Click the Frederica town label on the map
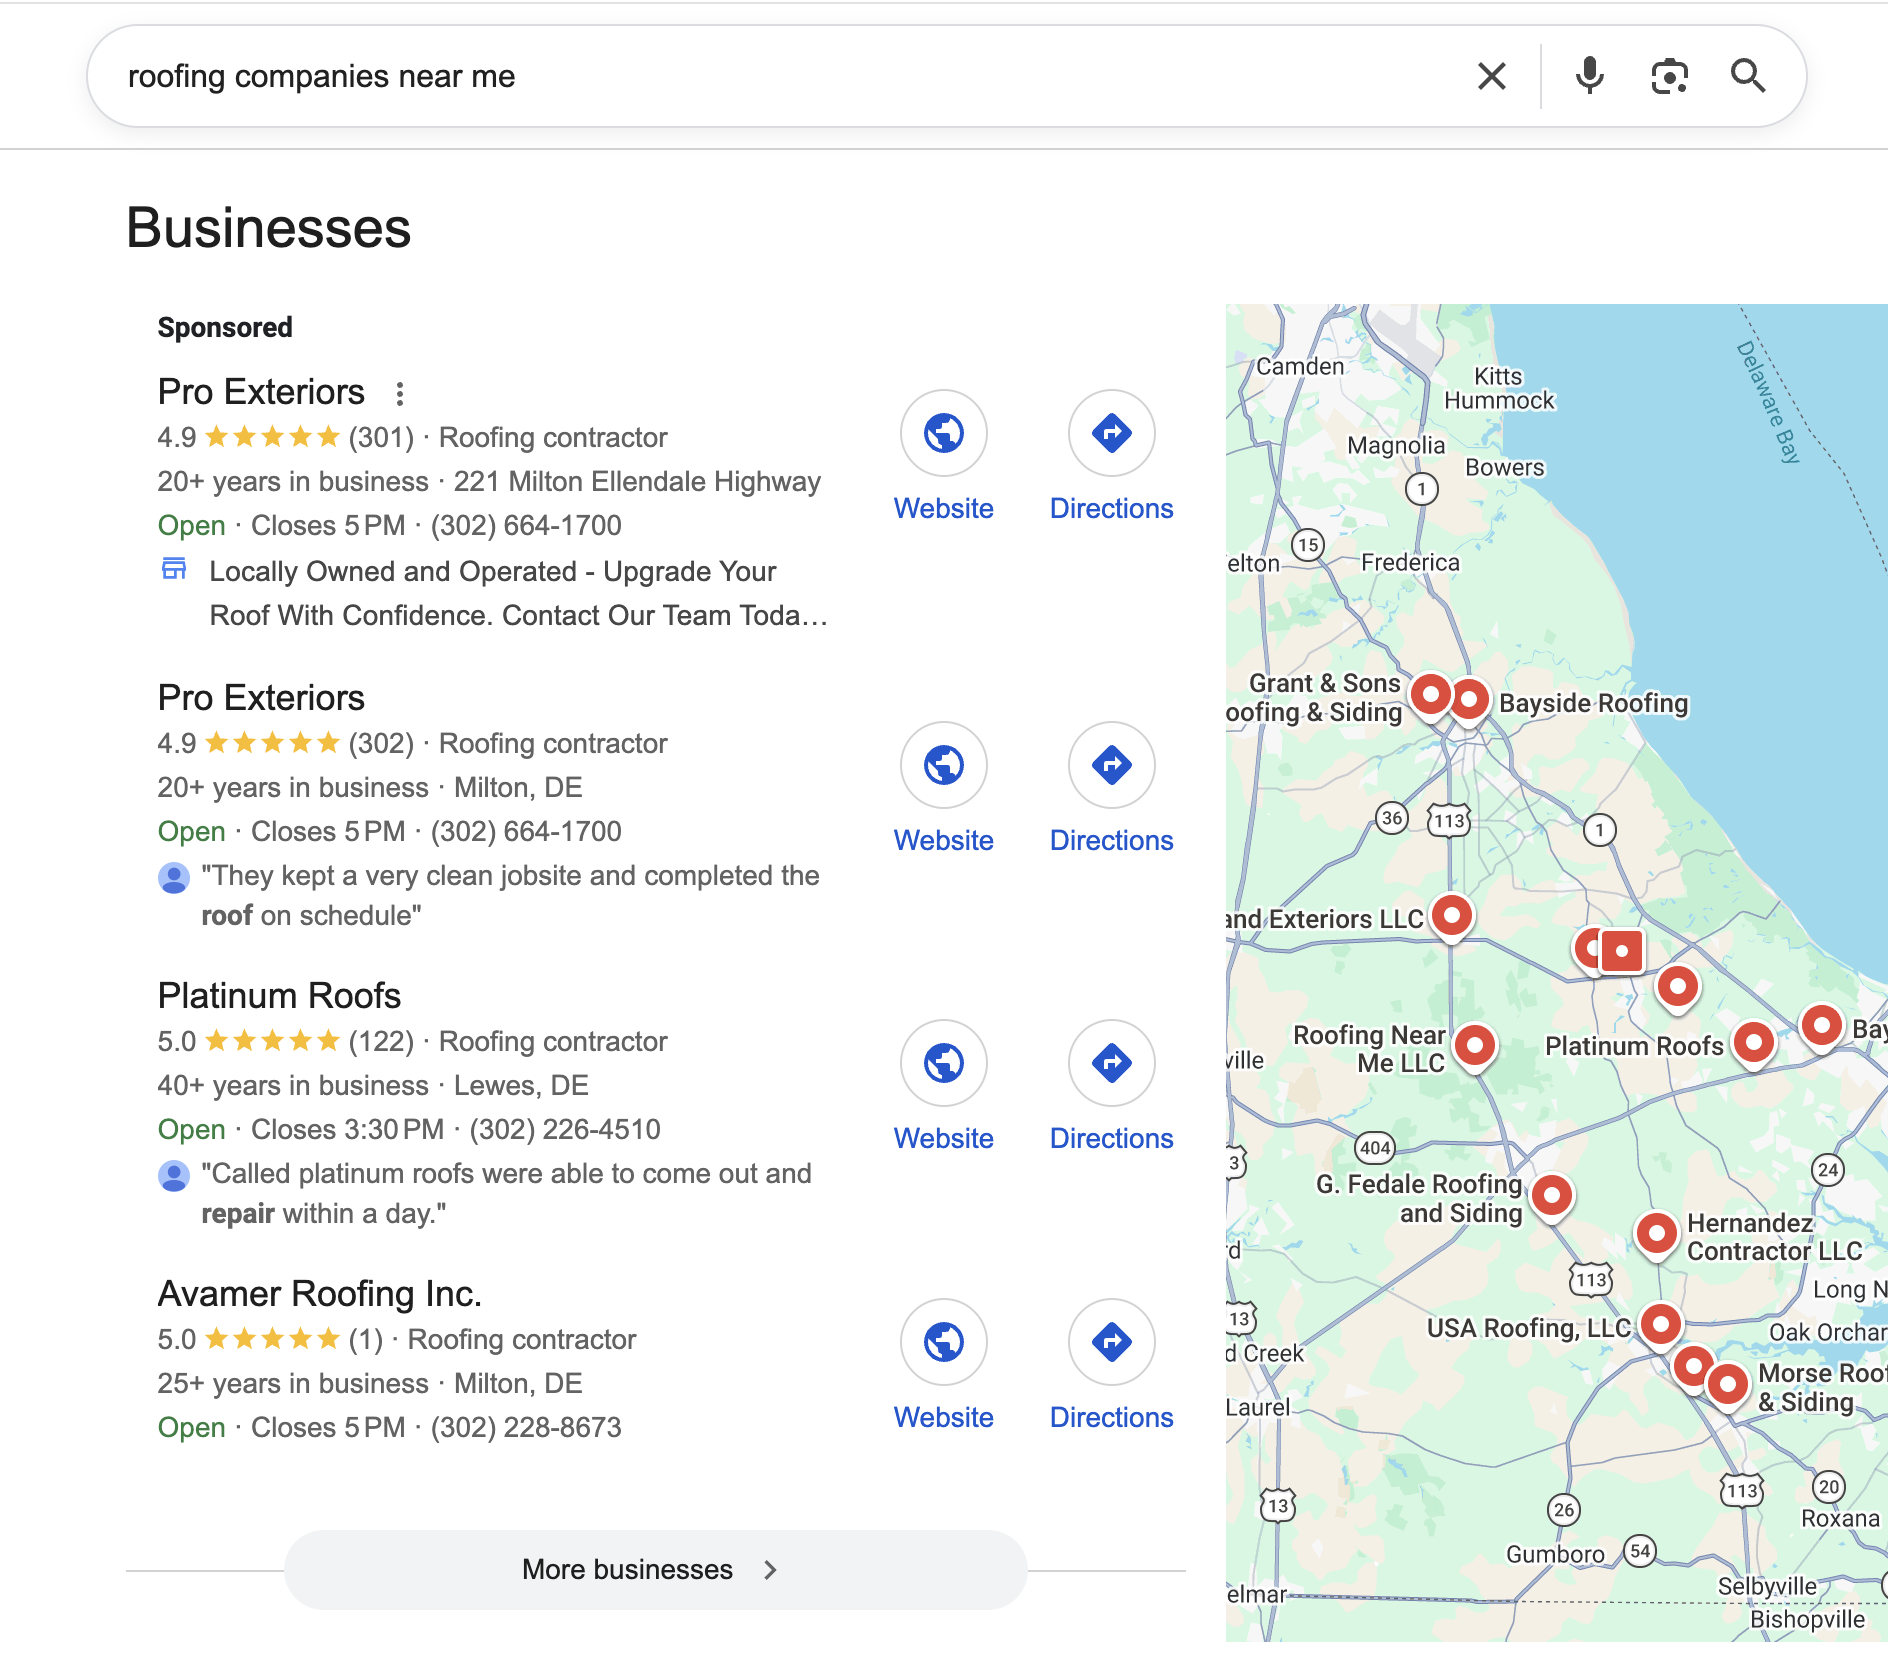 coord(1410,562)
